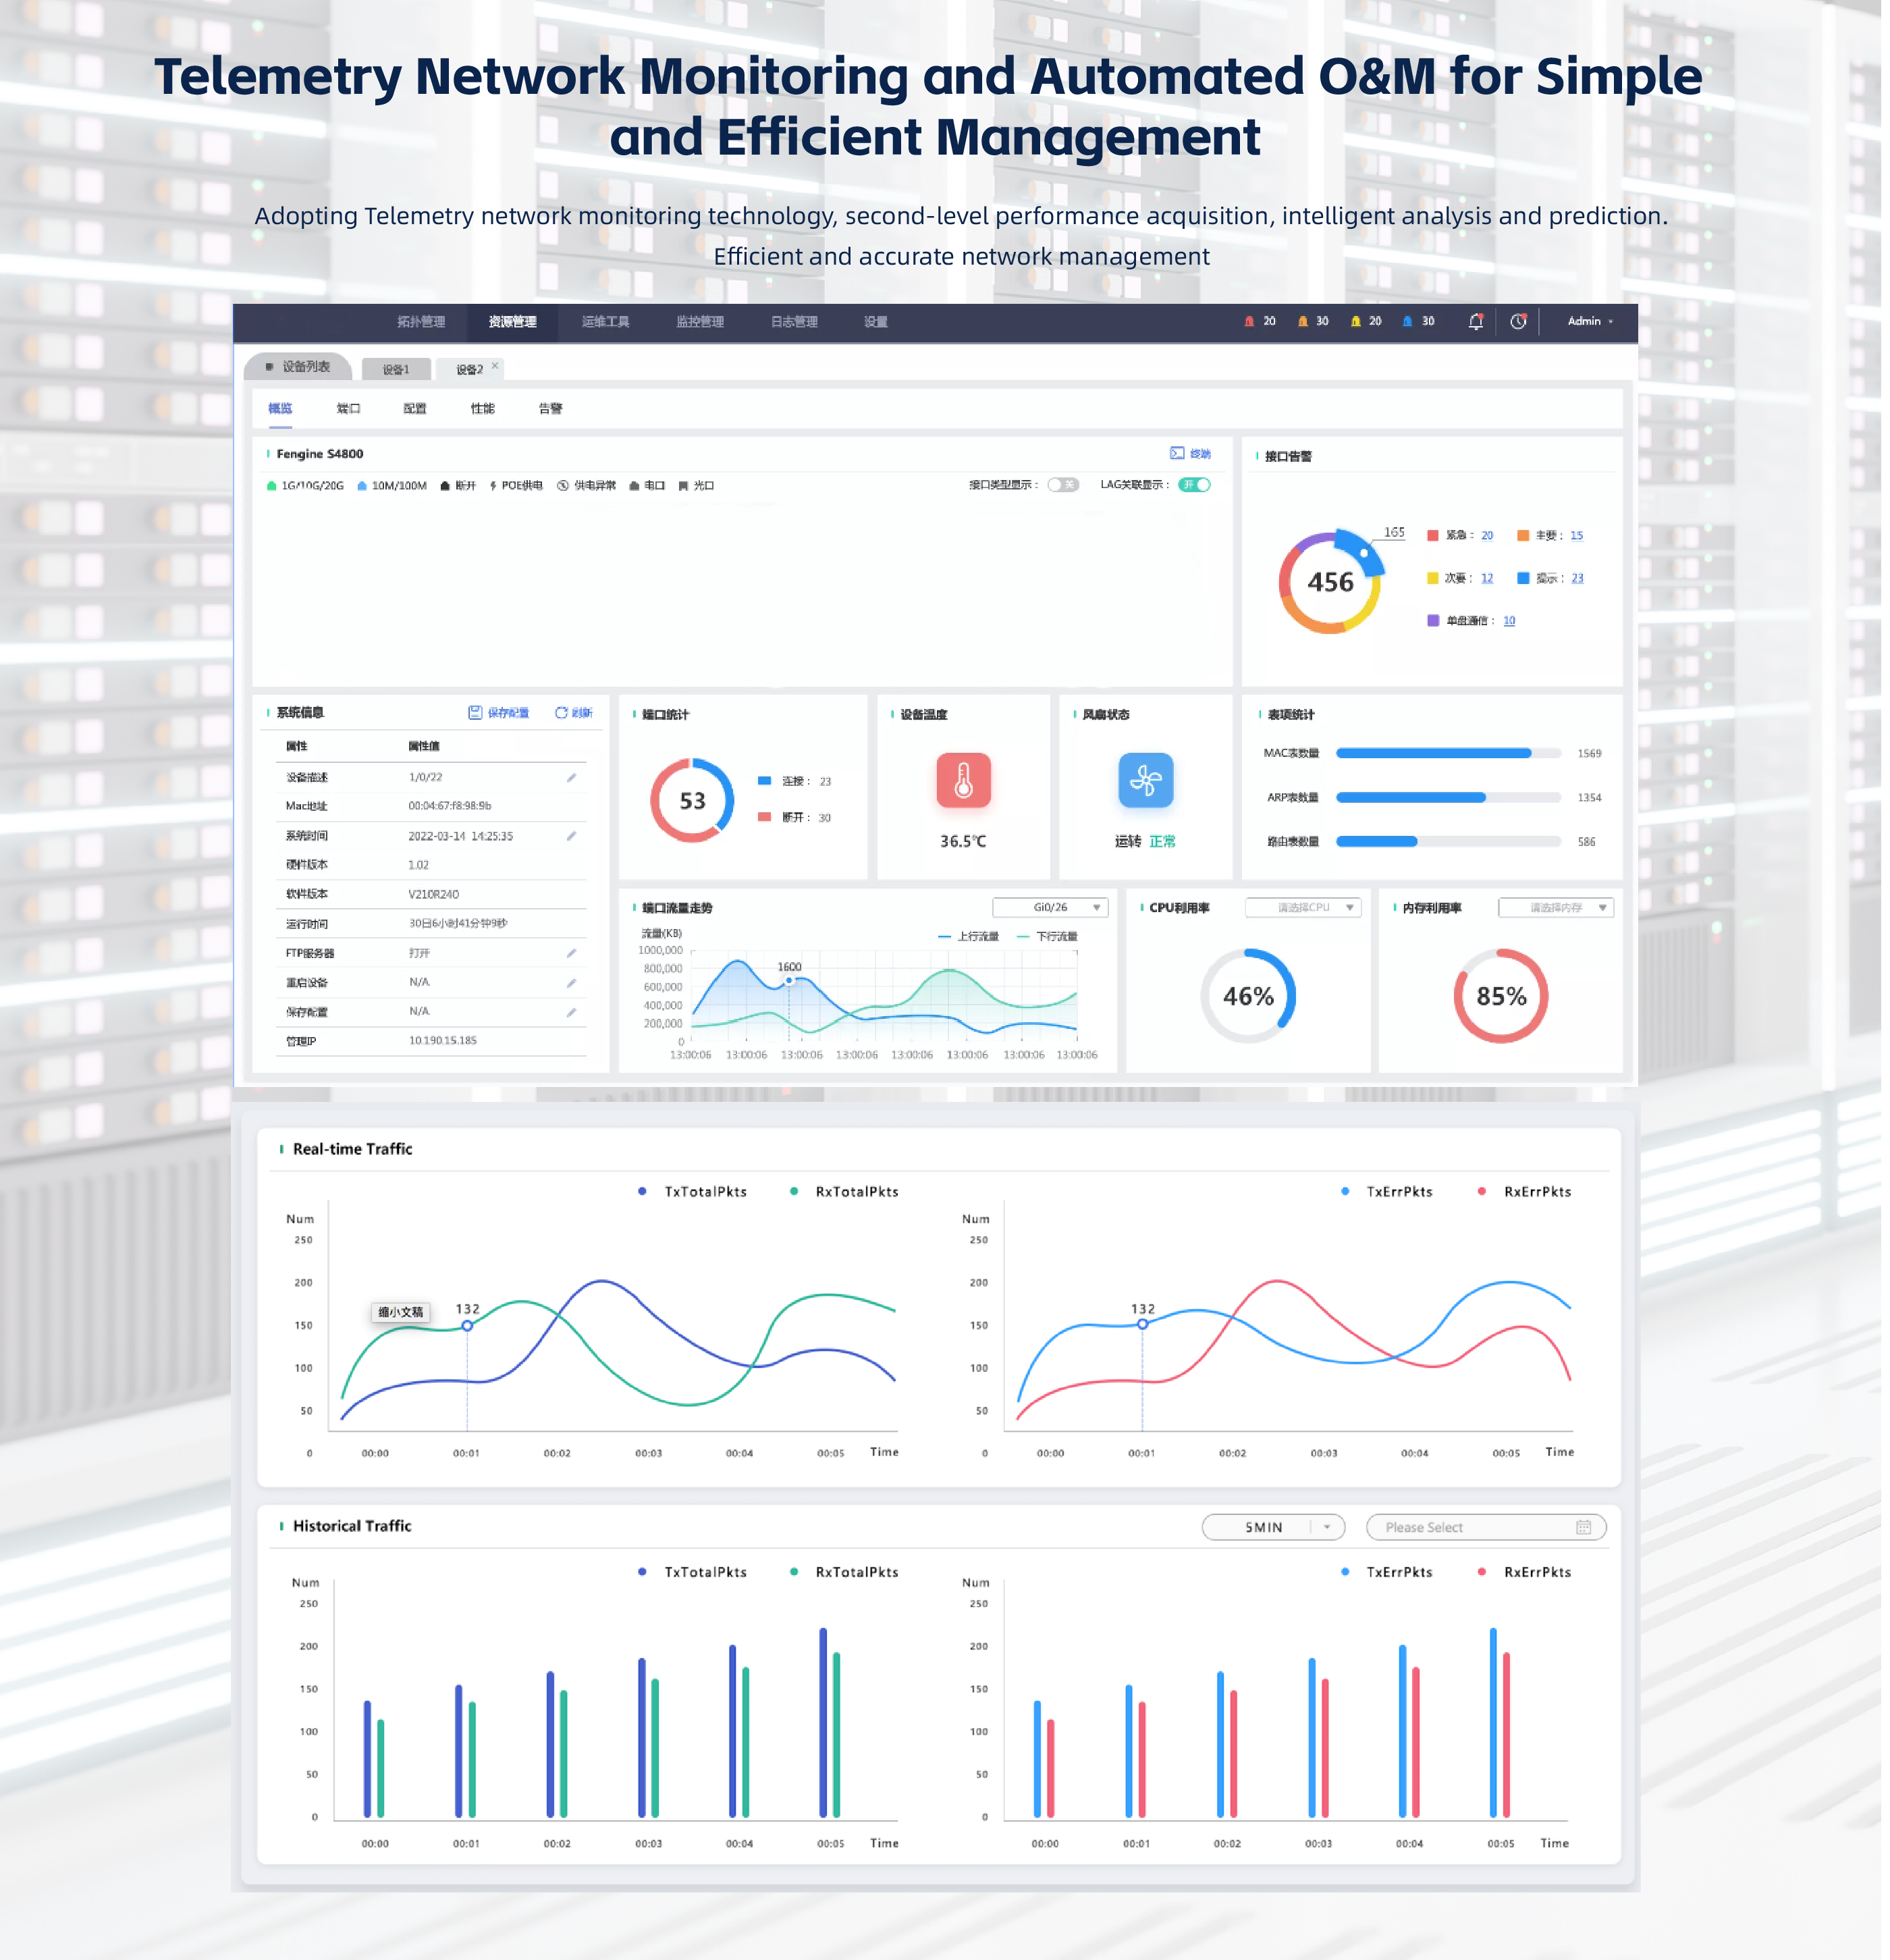
Task: Expand the 请选择CPU dropdown
Action: coord(1303,908)
